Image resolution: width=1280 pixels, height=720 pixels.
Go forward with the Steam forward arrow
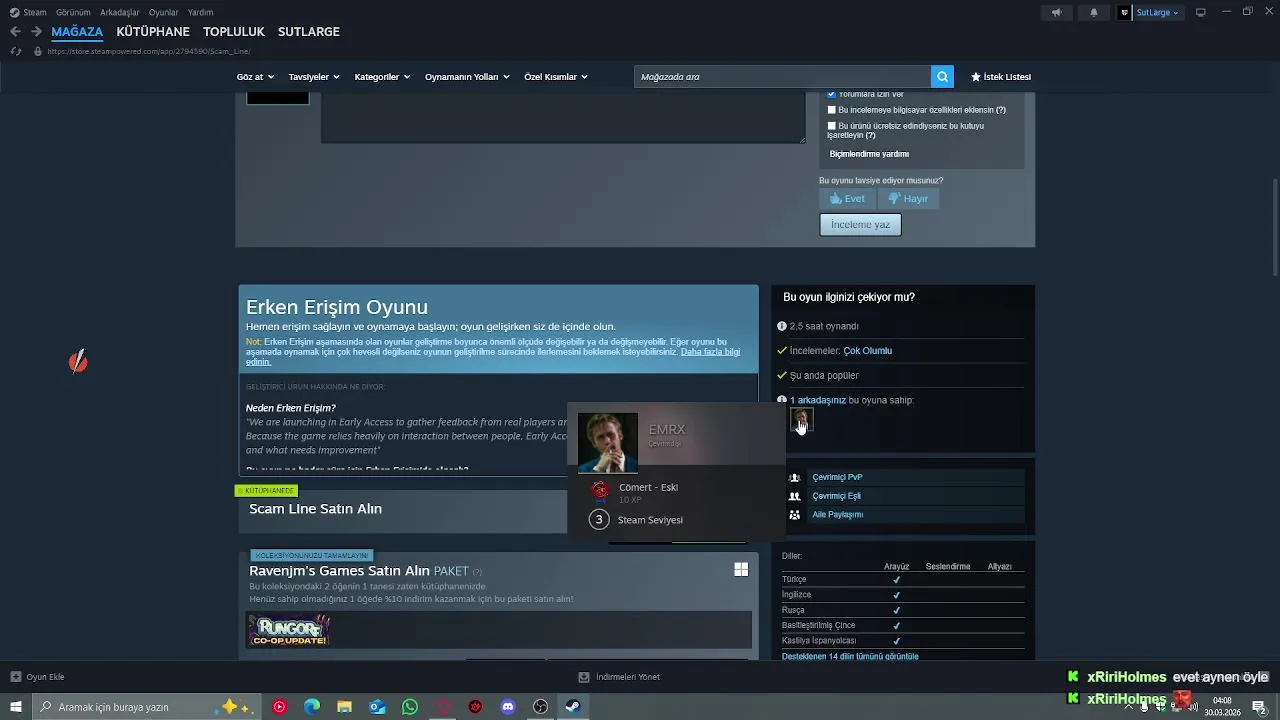(x=36, y=31)
